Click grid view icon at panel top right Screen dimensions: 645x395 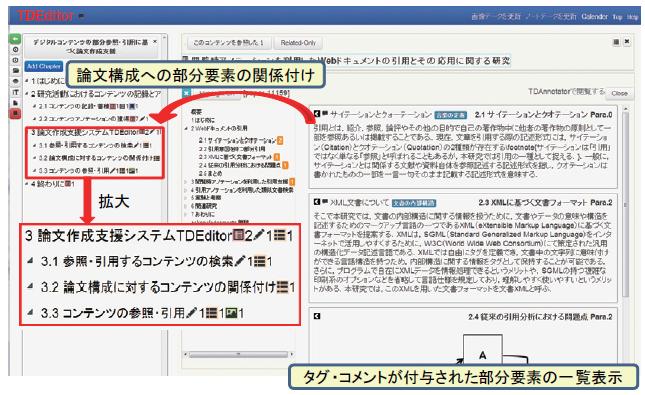point(616,42)
